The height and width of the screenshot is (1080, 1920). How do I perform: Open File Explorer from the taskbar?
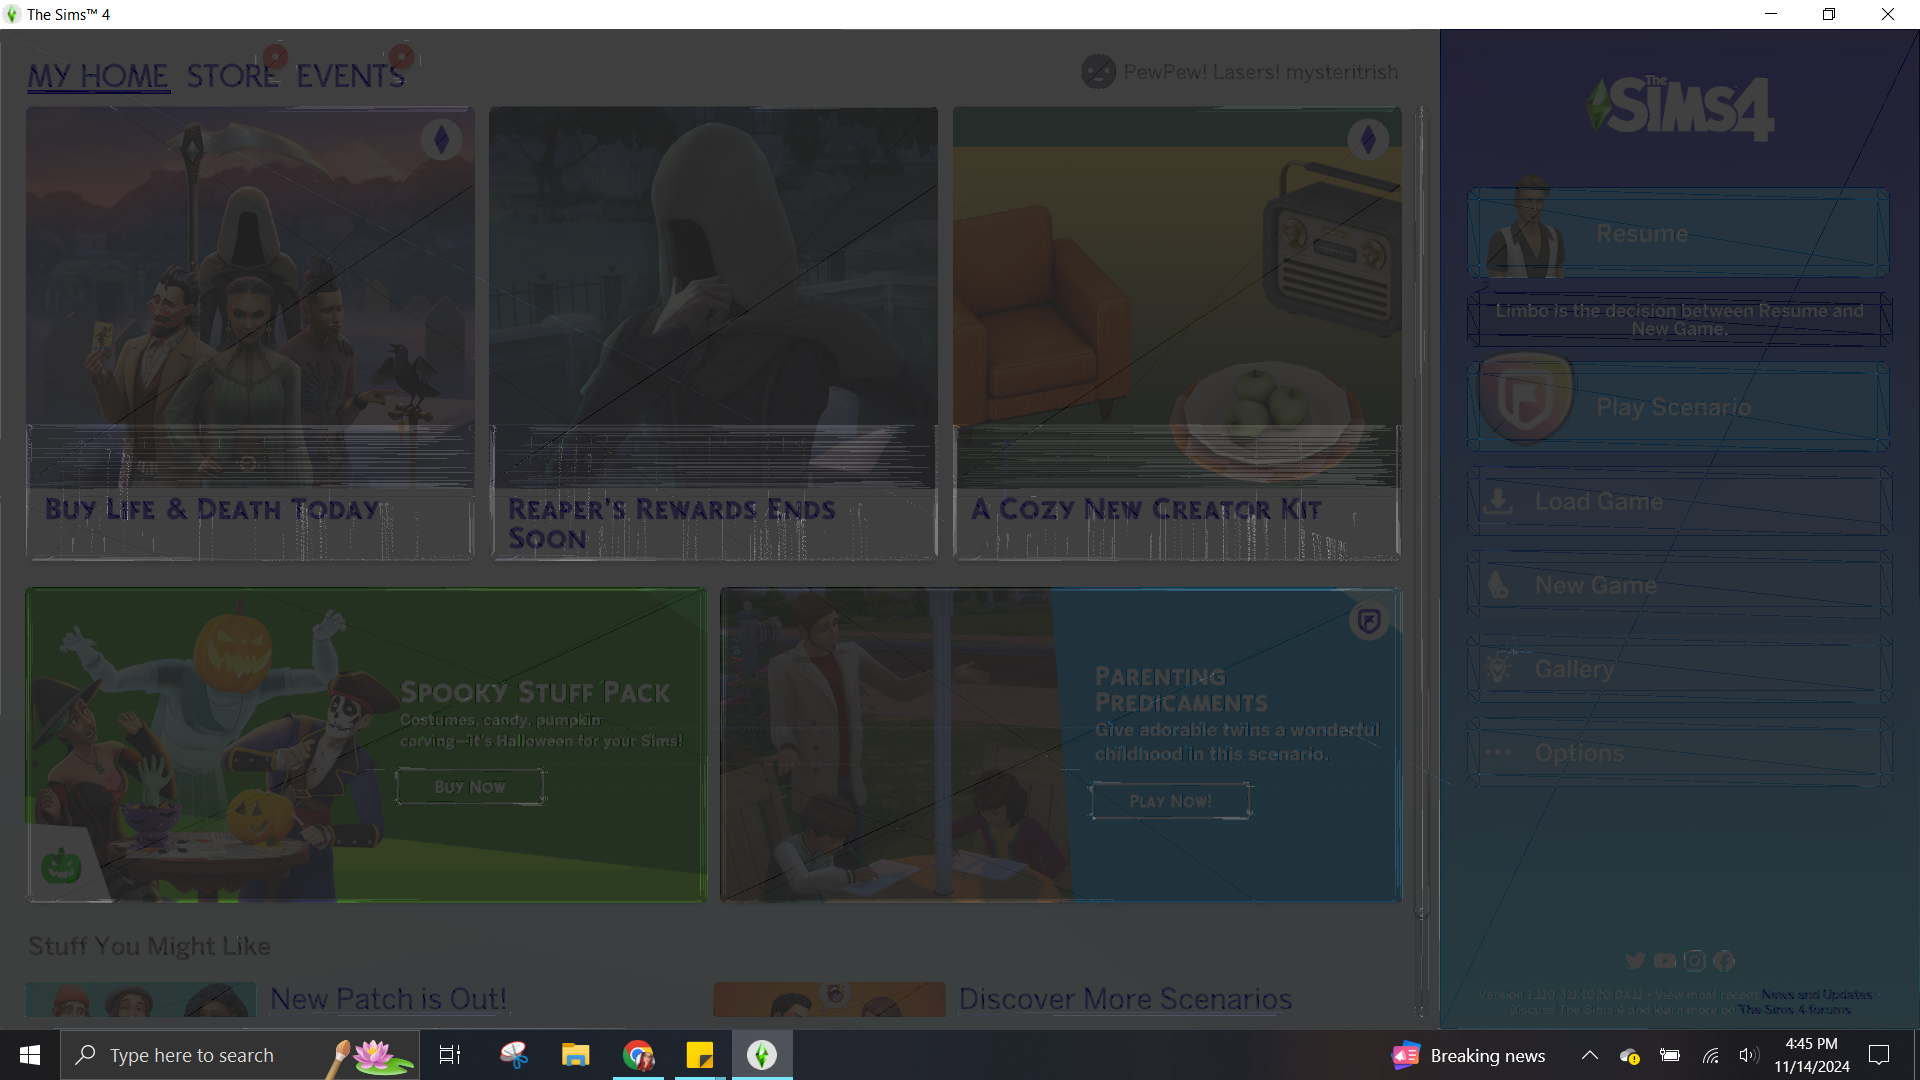click(575, 1055)
